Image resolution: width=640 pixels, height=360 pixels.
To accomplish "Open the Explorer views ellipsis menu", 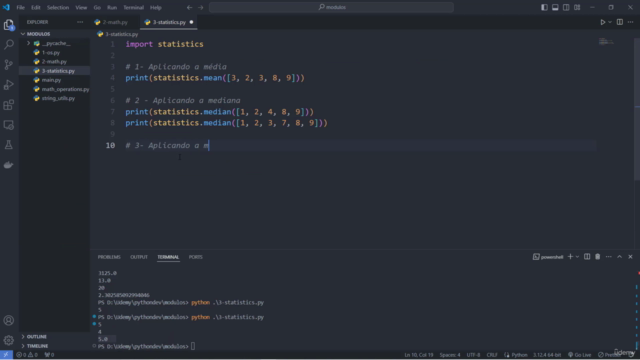I will [80, 22].
